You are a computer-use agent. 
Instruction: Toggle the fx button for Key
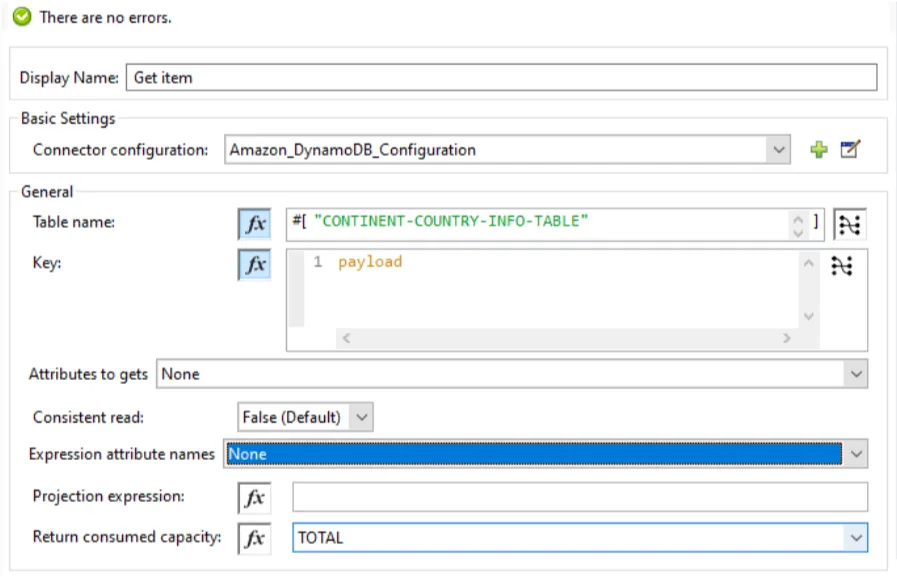coord(255,264)
